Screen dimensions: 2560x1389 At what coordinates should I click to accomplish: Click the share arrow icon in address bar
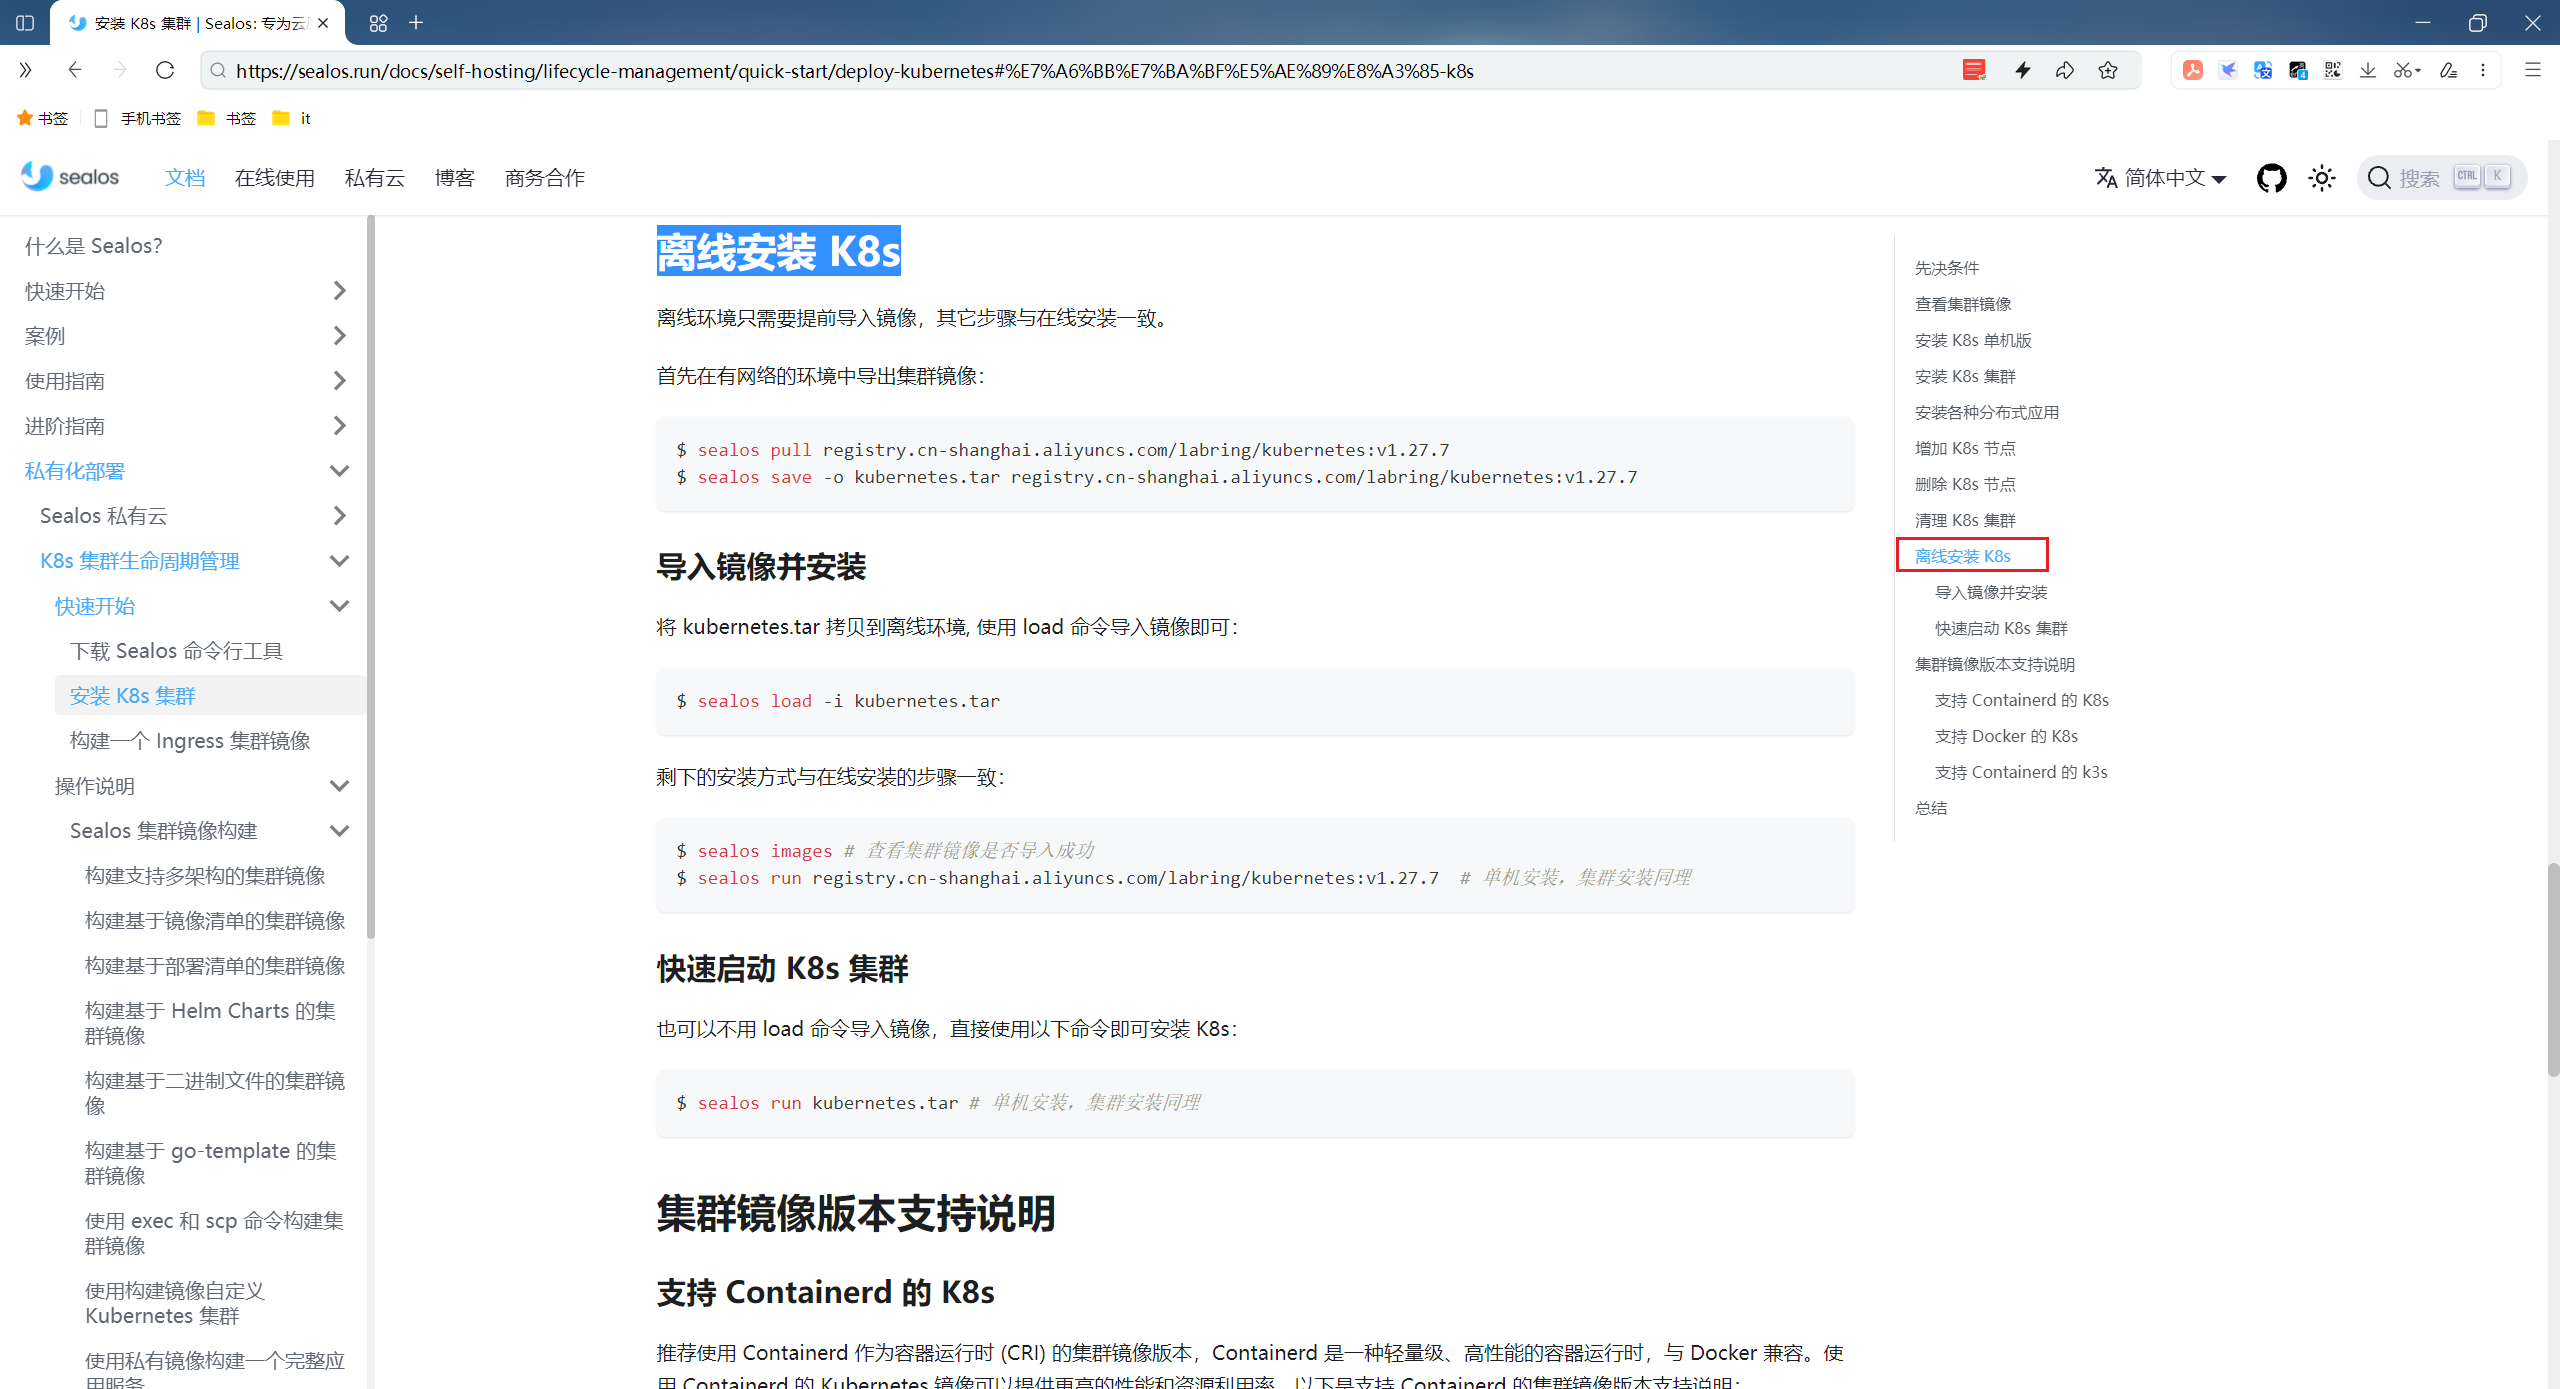click(2065, 70)
